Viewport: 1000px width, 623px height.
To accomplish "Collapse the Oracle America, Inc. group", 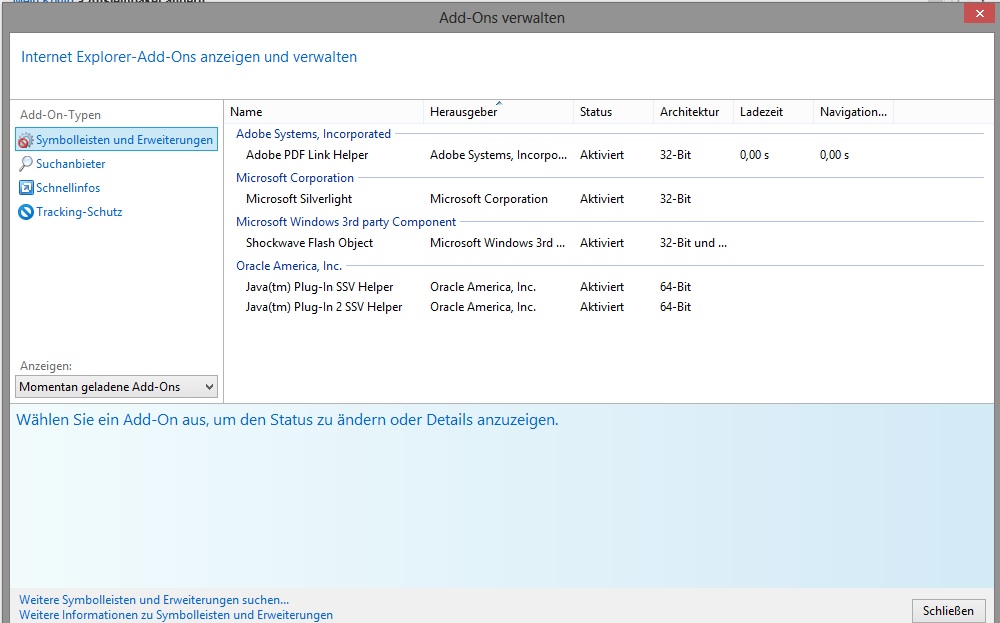I will click(x=289, y=266).
